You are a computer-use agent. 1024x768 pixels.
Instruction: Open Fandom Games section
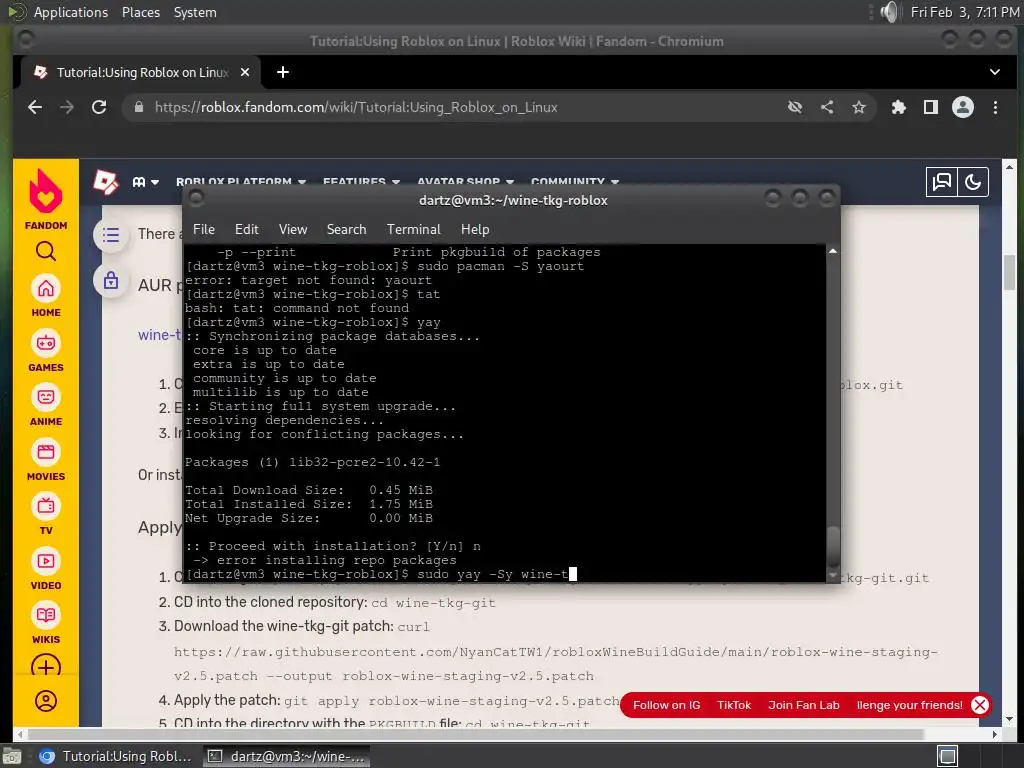tap(46, 350)
